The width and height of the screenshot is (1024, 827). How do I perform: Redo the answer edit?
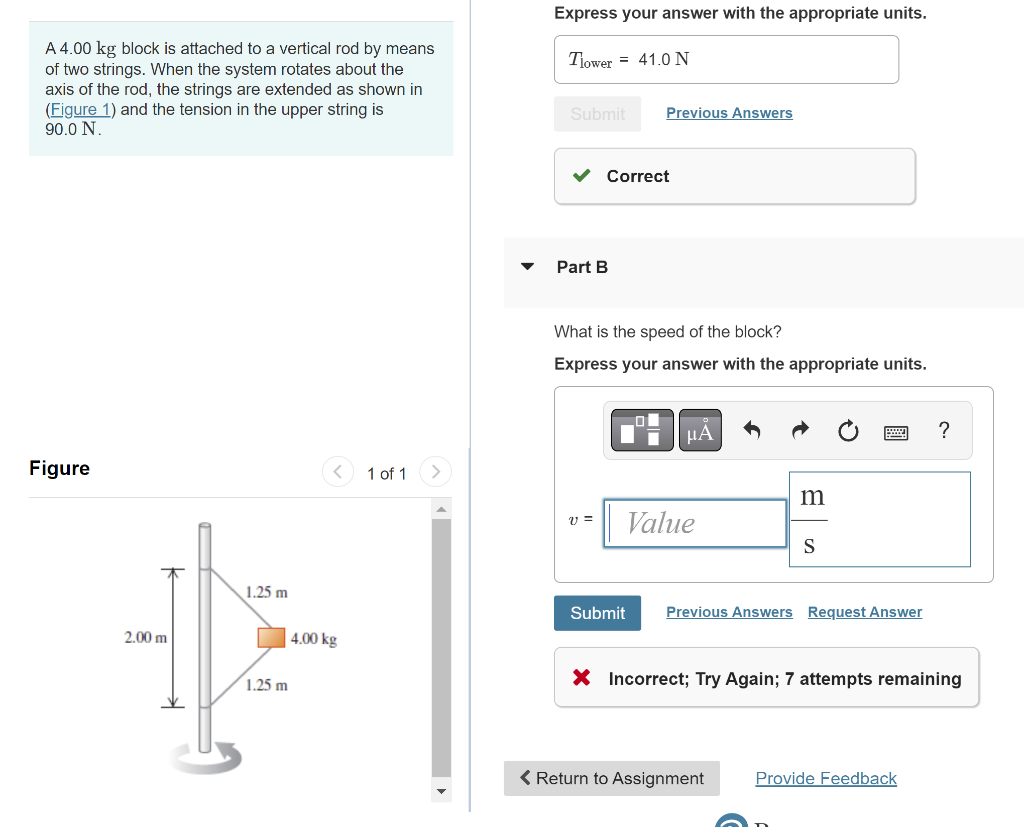[799, 430]
